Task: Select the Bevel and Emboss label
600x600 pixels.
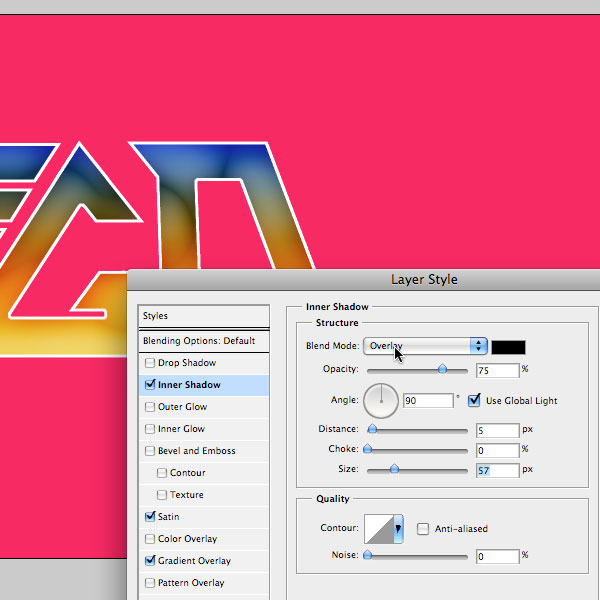Action: click(x=197, y=451)
